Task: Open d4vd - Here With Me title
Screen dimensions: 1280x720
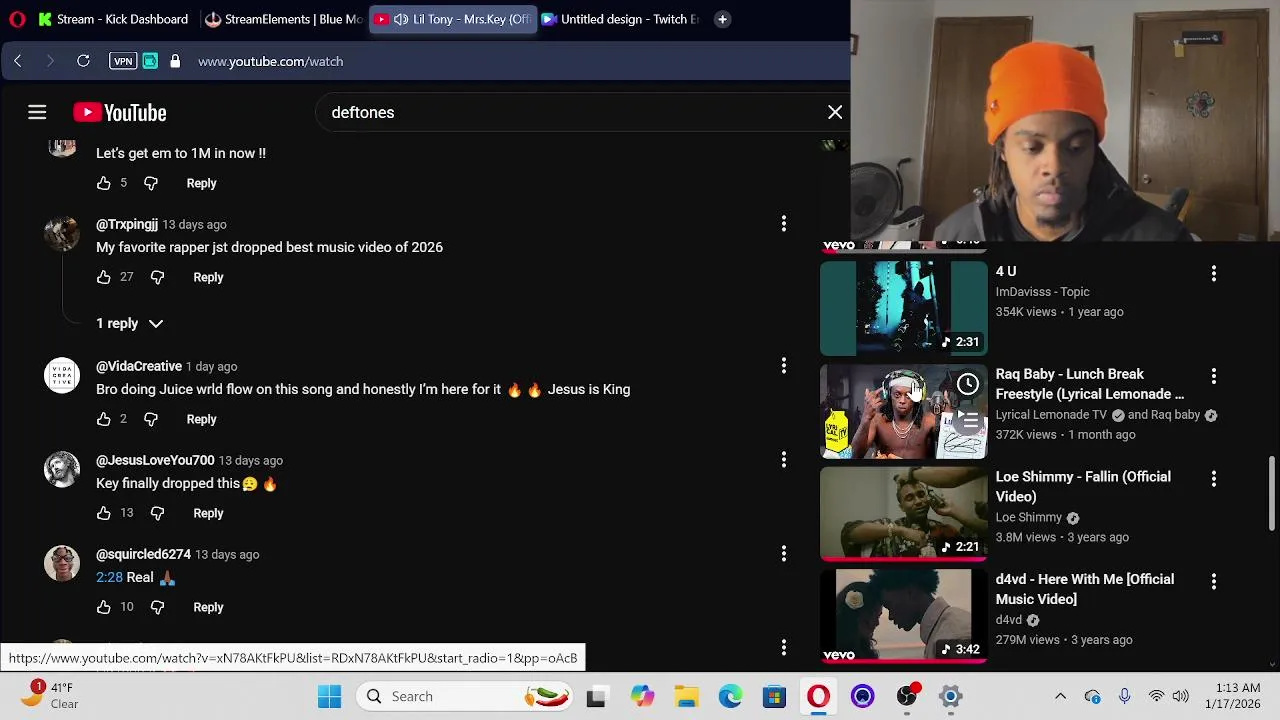Action: pyautogui.click(x=1085, y=589)
